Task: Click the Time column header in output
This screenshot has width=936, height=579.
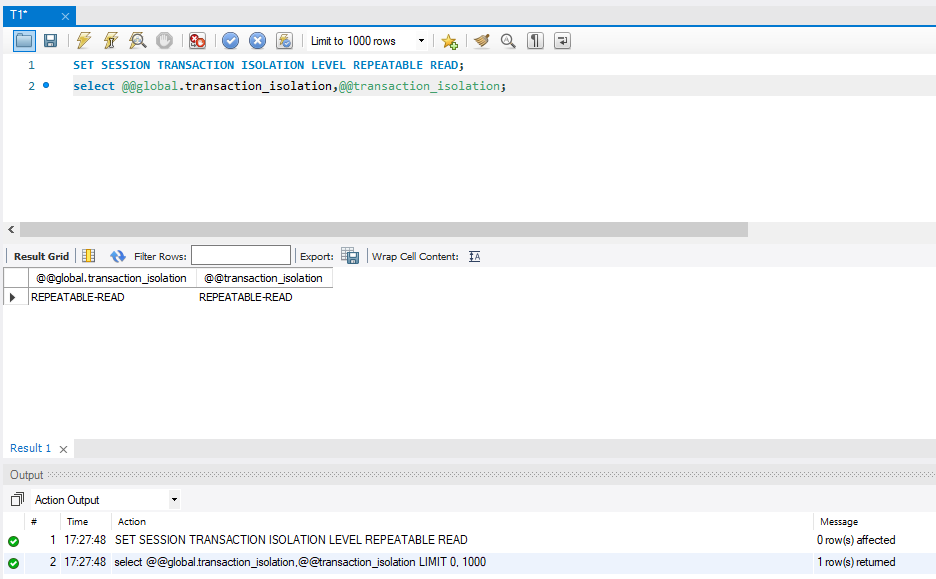Action: [x=78, y=522]
